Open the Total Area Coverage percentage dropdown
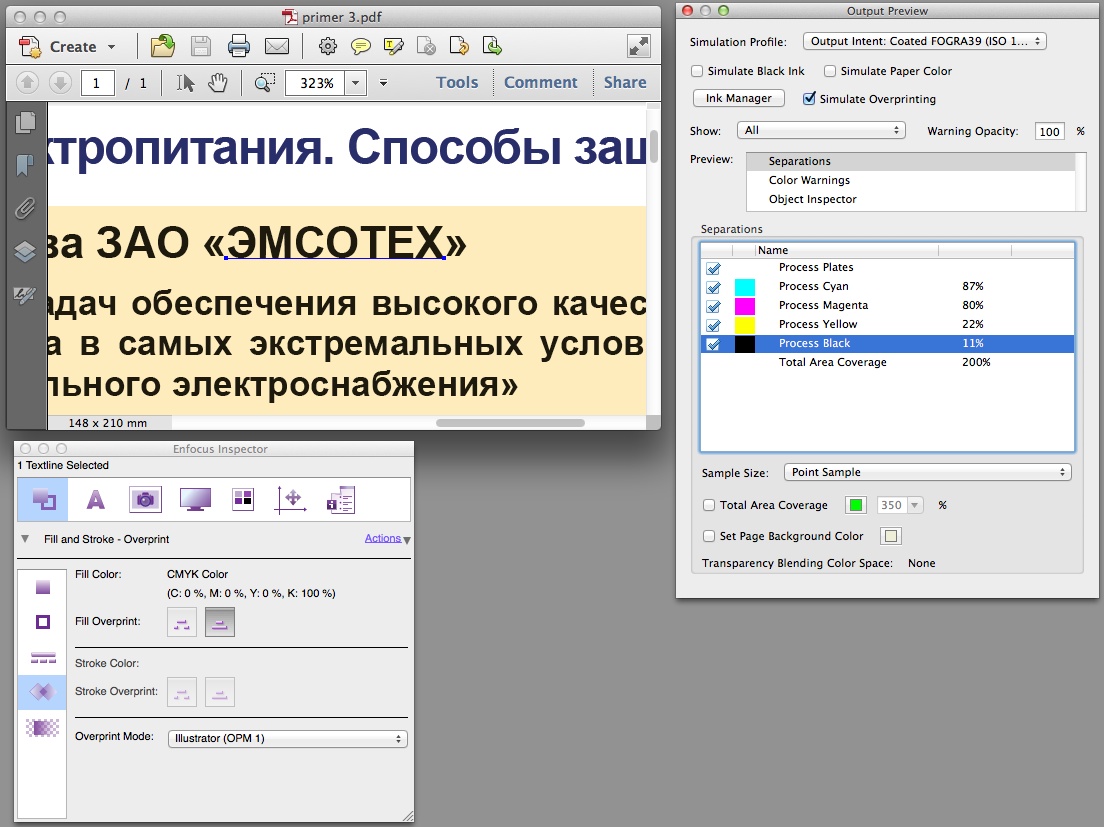 pyautogui.click(x=915, y=505)
